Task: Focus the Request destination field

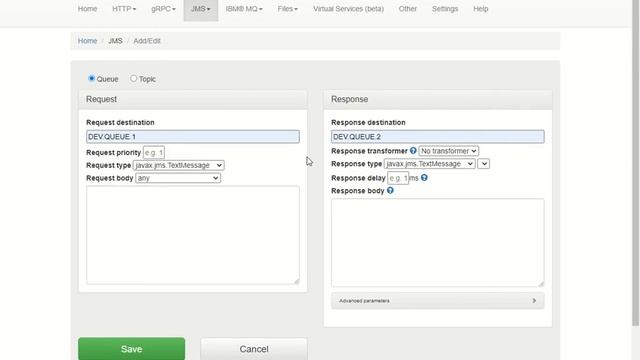Action: coord(193,137)
